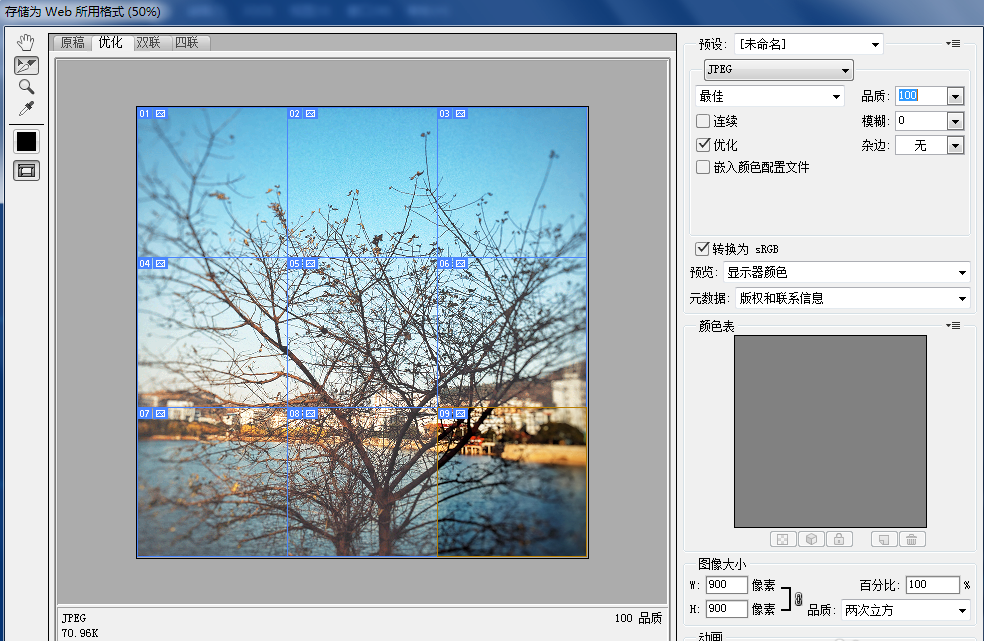The height and width of the screenshot is (641, 984).
Task: Open the 预览 显示器颜色 dropdown
Action: point(847,272)
